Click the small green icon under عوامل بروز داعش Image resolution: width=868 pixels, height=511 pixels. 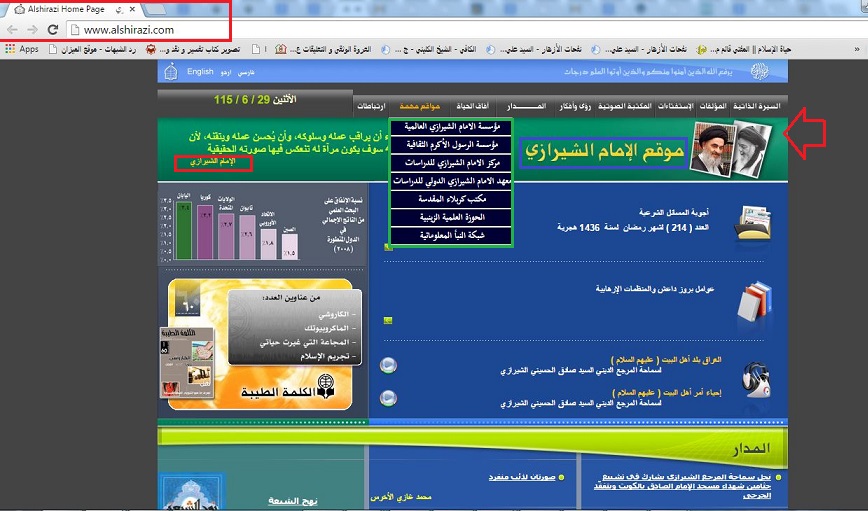tap(388, 320)
